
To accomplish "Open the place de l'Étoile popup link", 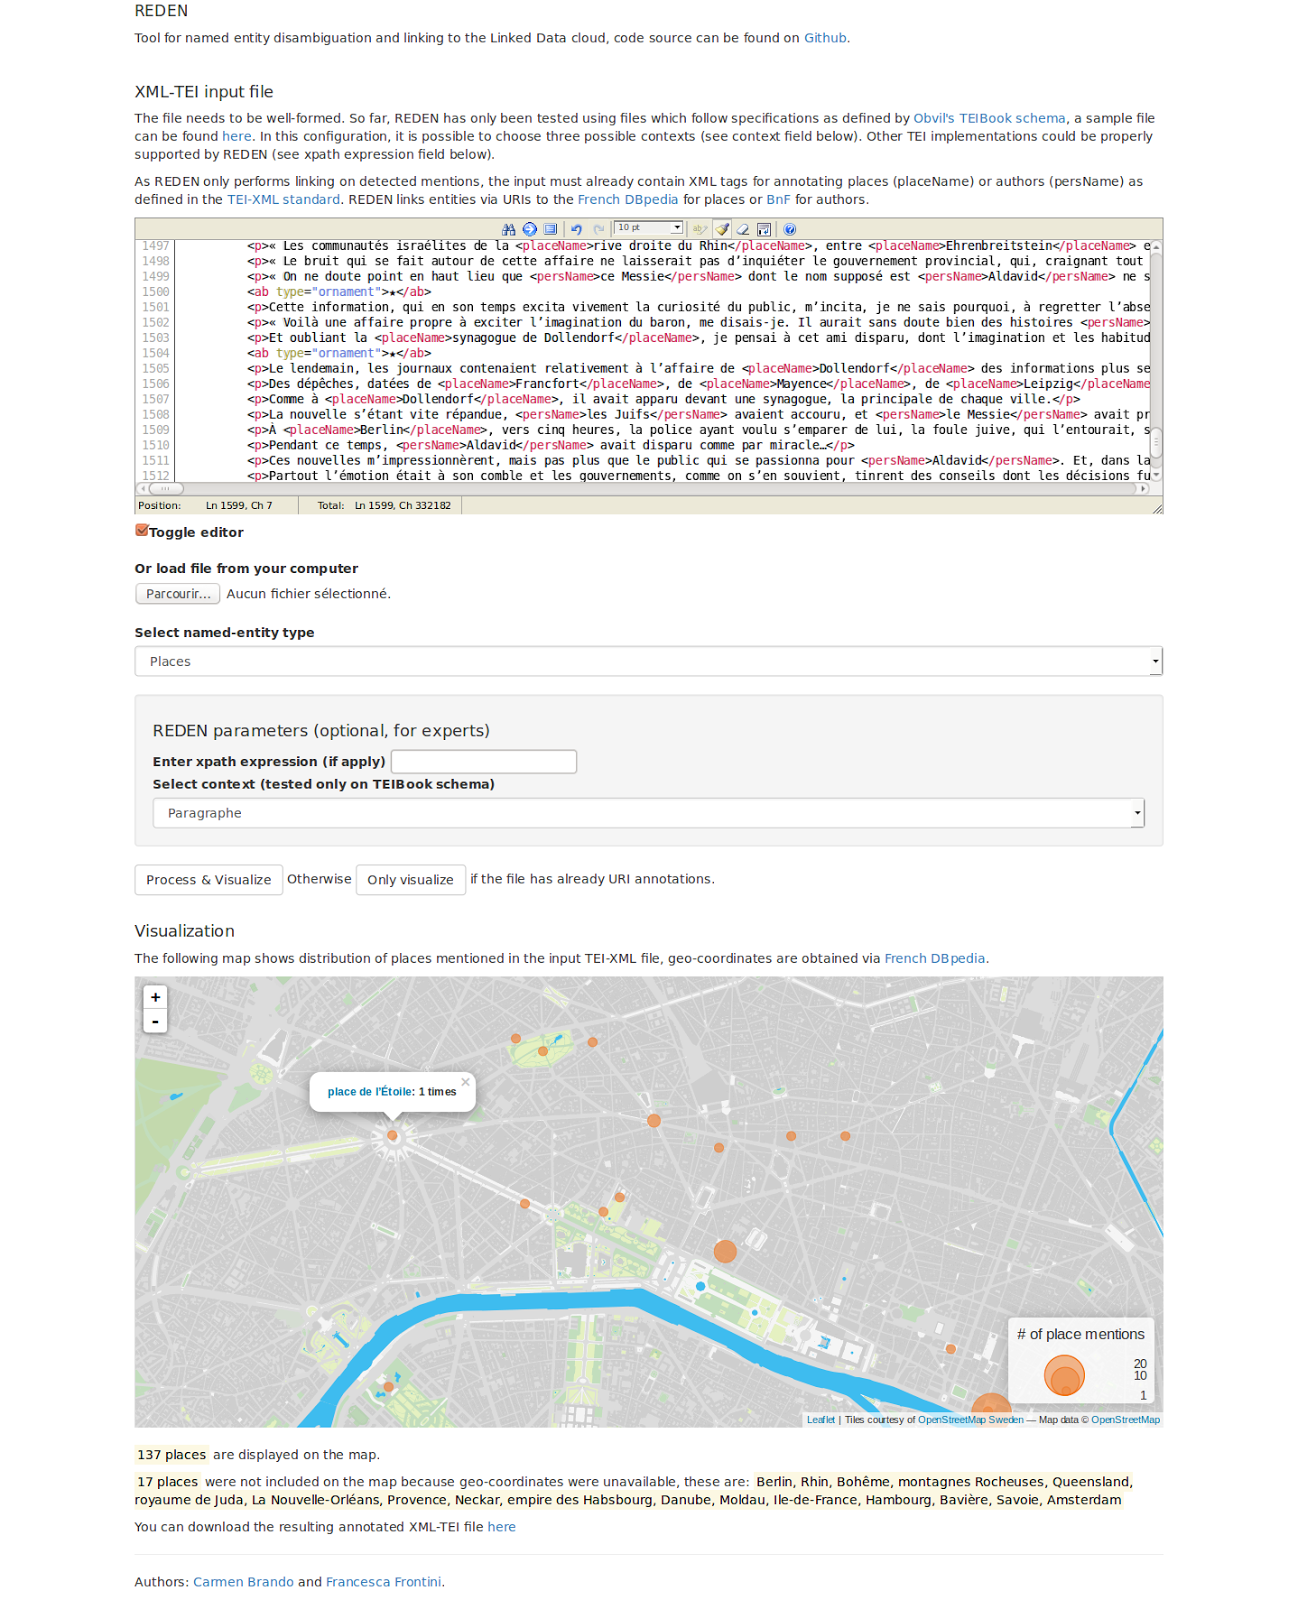I will point(370,1092).
